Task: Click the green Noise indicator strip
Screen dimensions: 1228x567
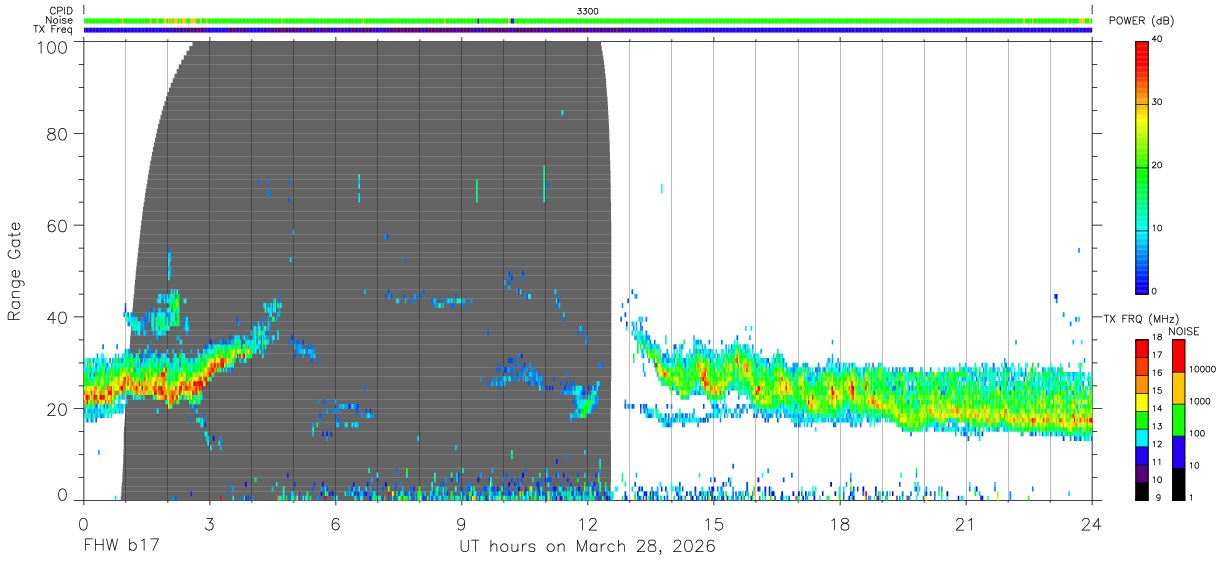Action: 588,20
